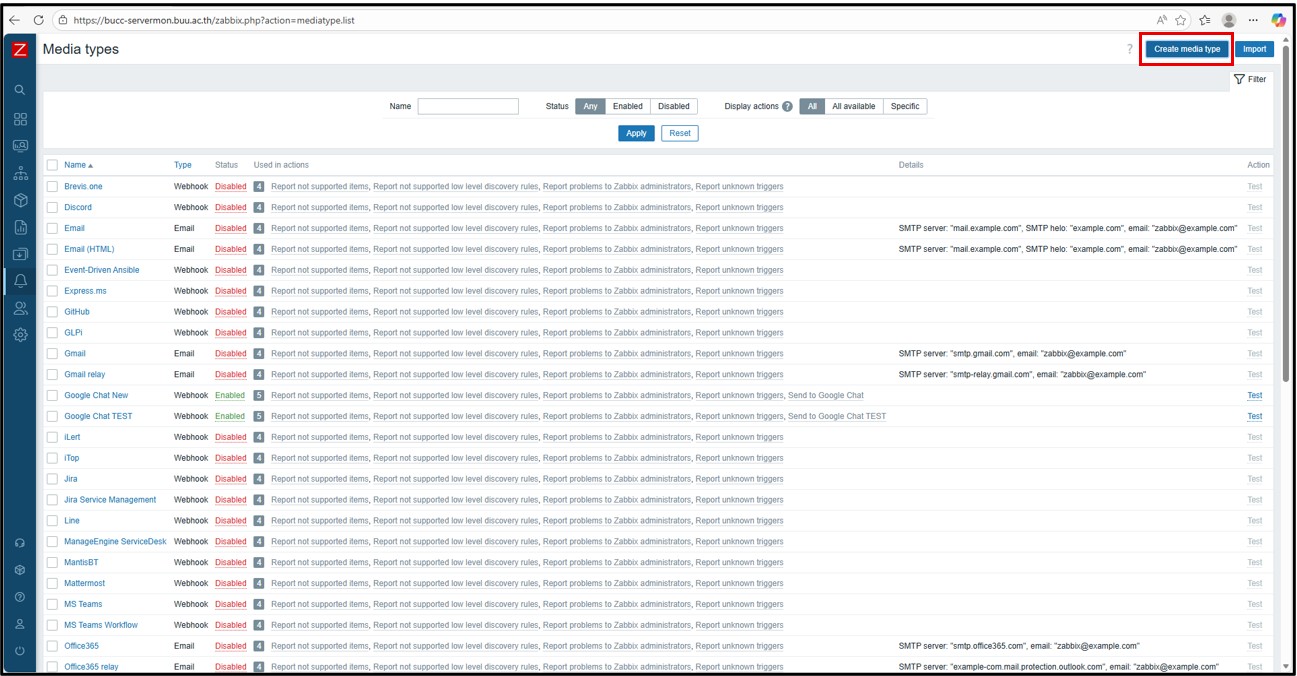Select the Specific display actions option

click(905, 106)
